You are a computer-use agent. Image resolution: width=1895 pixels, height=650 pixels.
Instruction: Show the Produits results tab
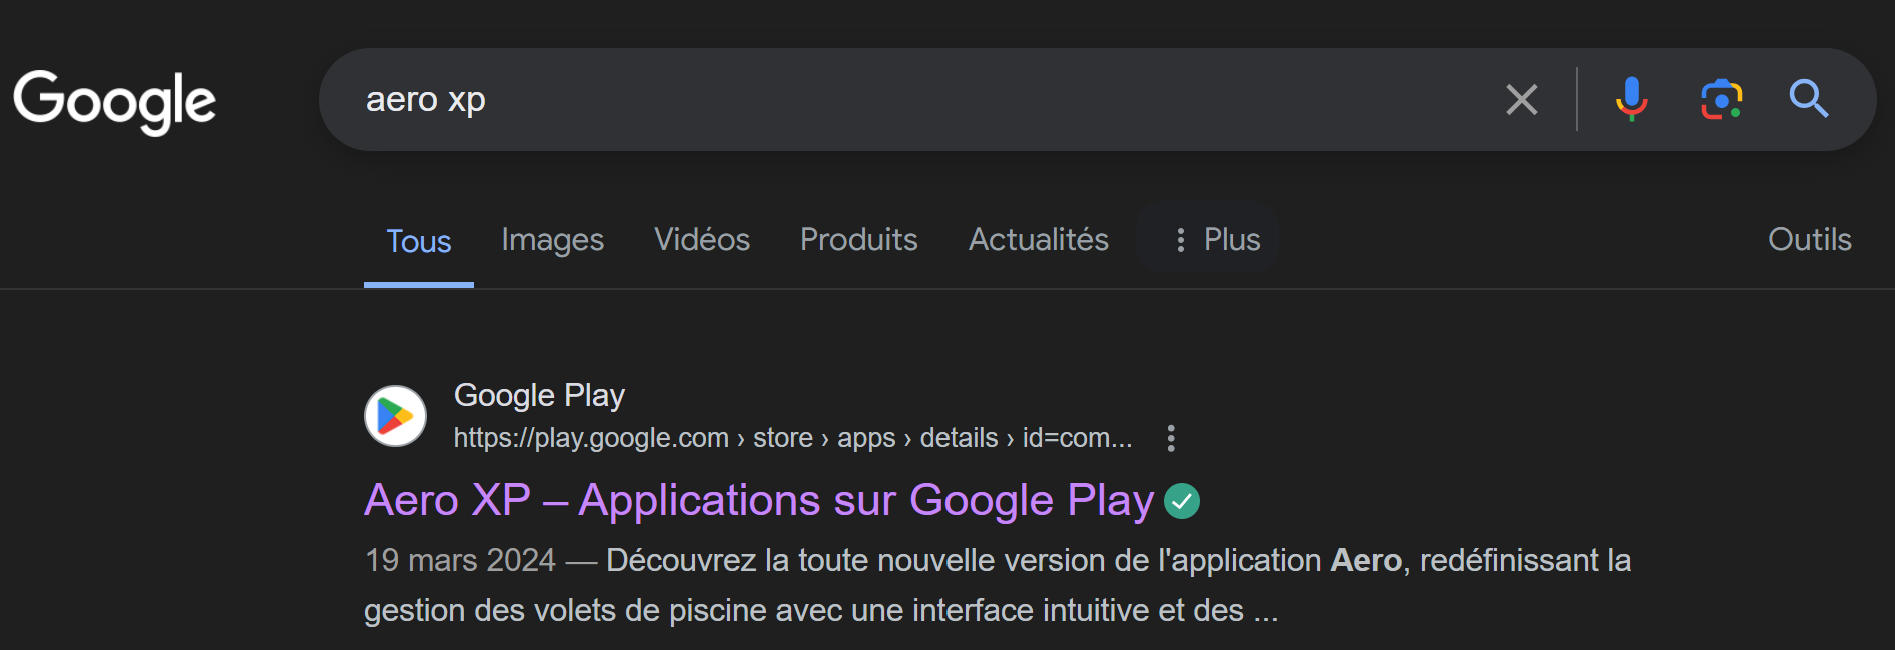[x=858, y=239]
